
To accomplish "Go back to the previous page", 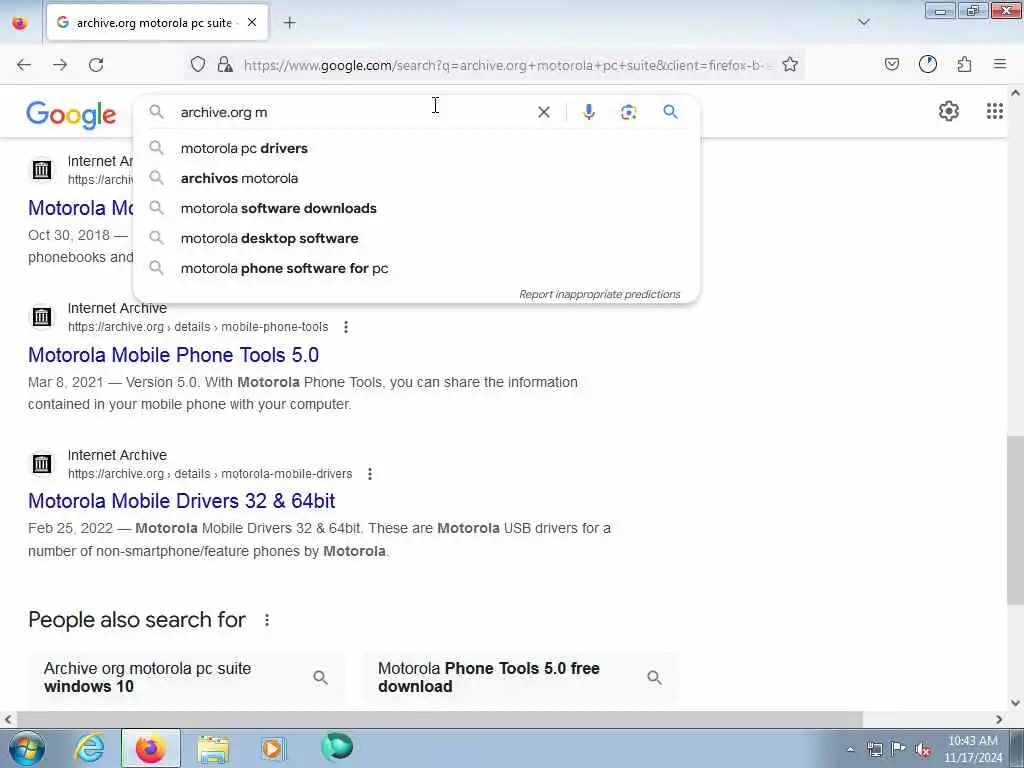I will [x=24, y=65].
